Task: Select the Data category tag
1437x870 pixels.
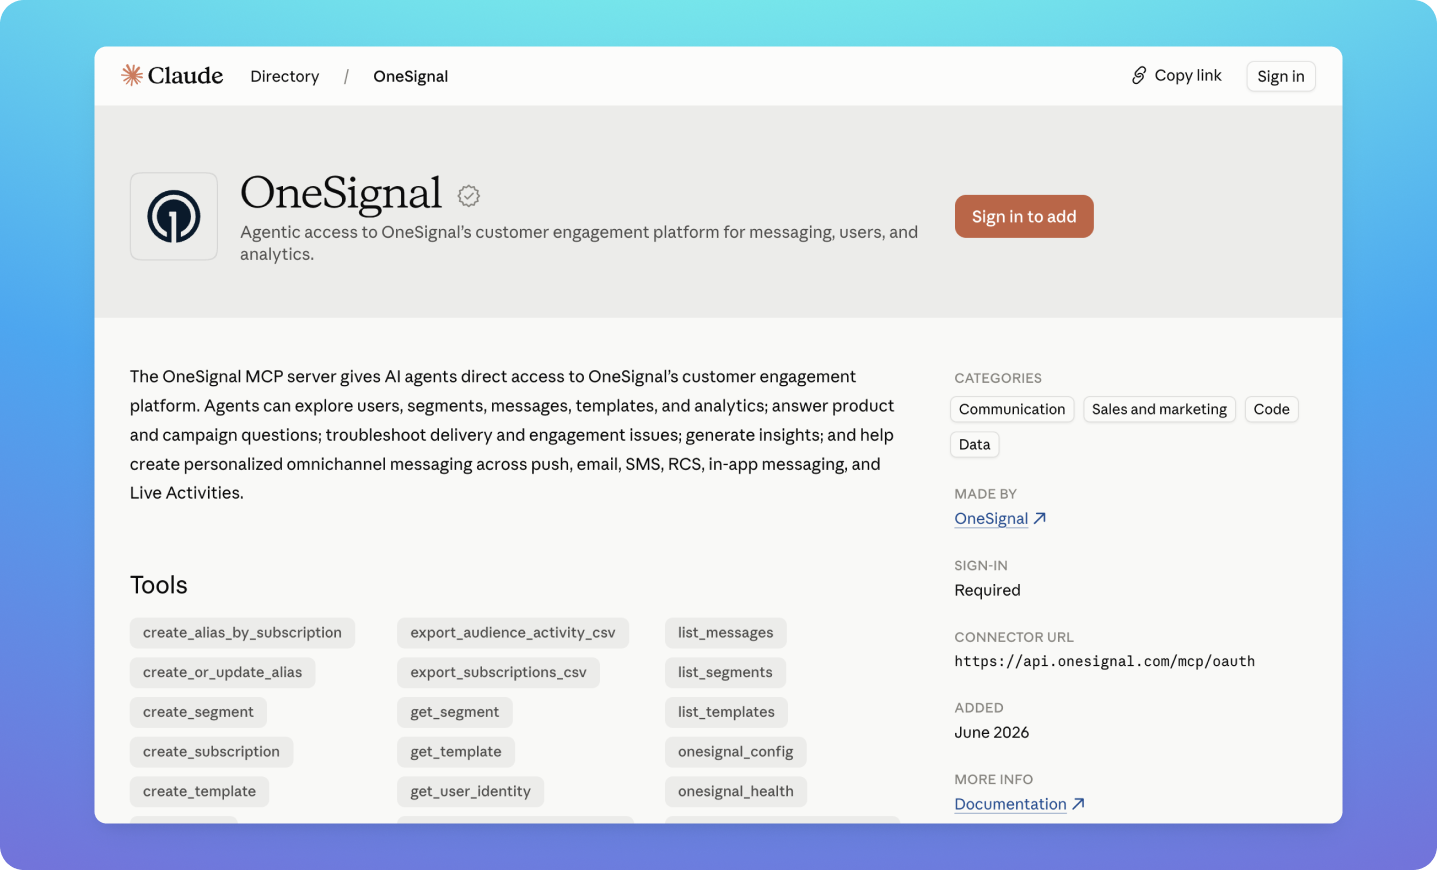Action: click(x=974, y=444)
